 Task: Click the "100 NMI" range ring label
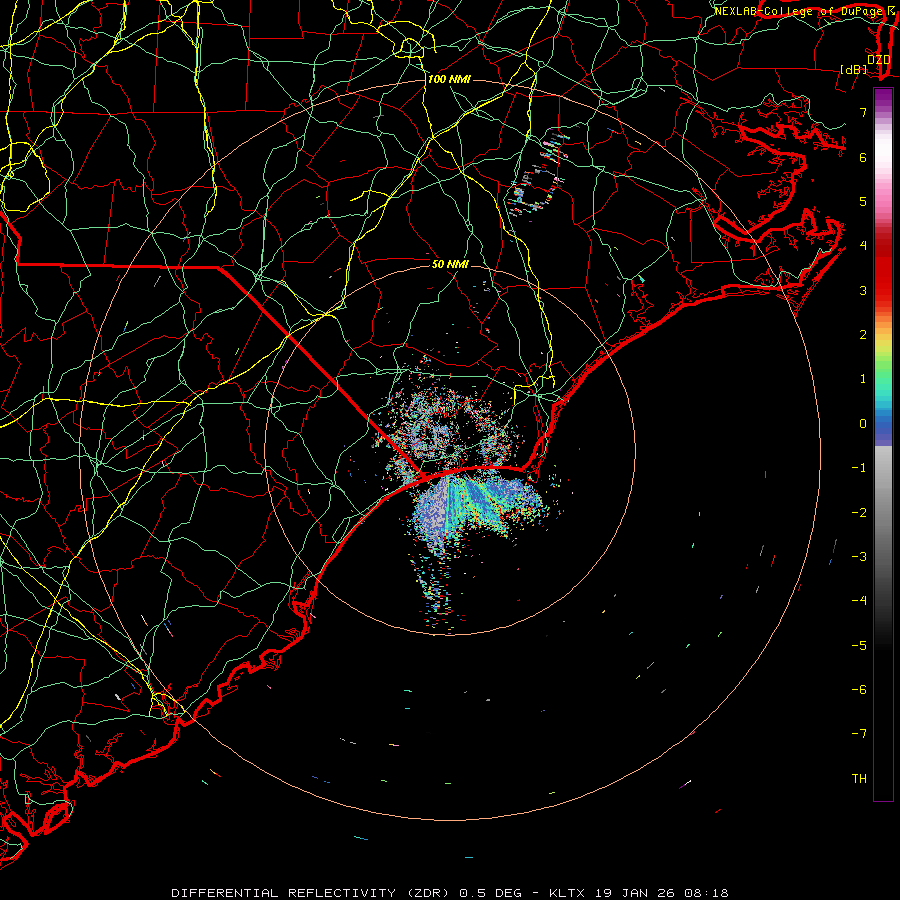click(449, 79)
